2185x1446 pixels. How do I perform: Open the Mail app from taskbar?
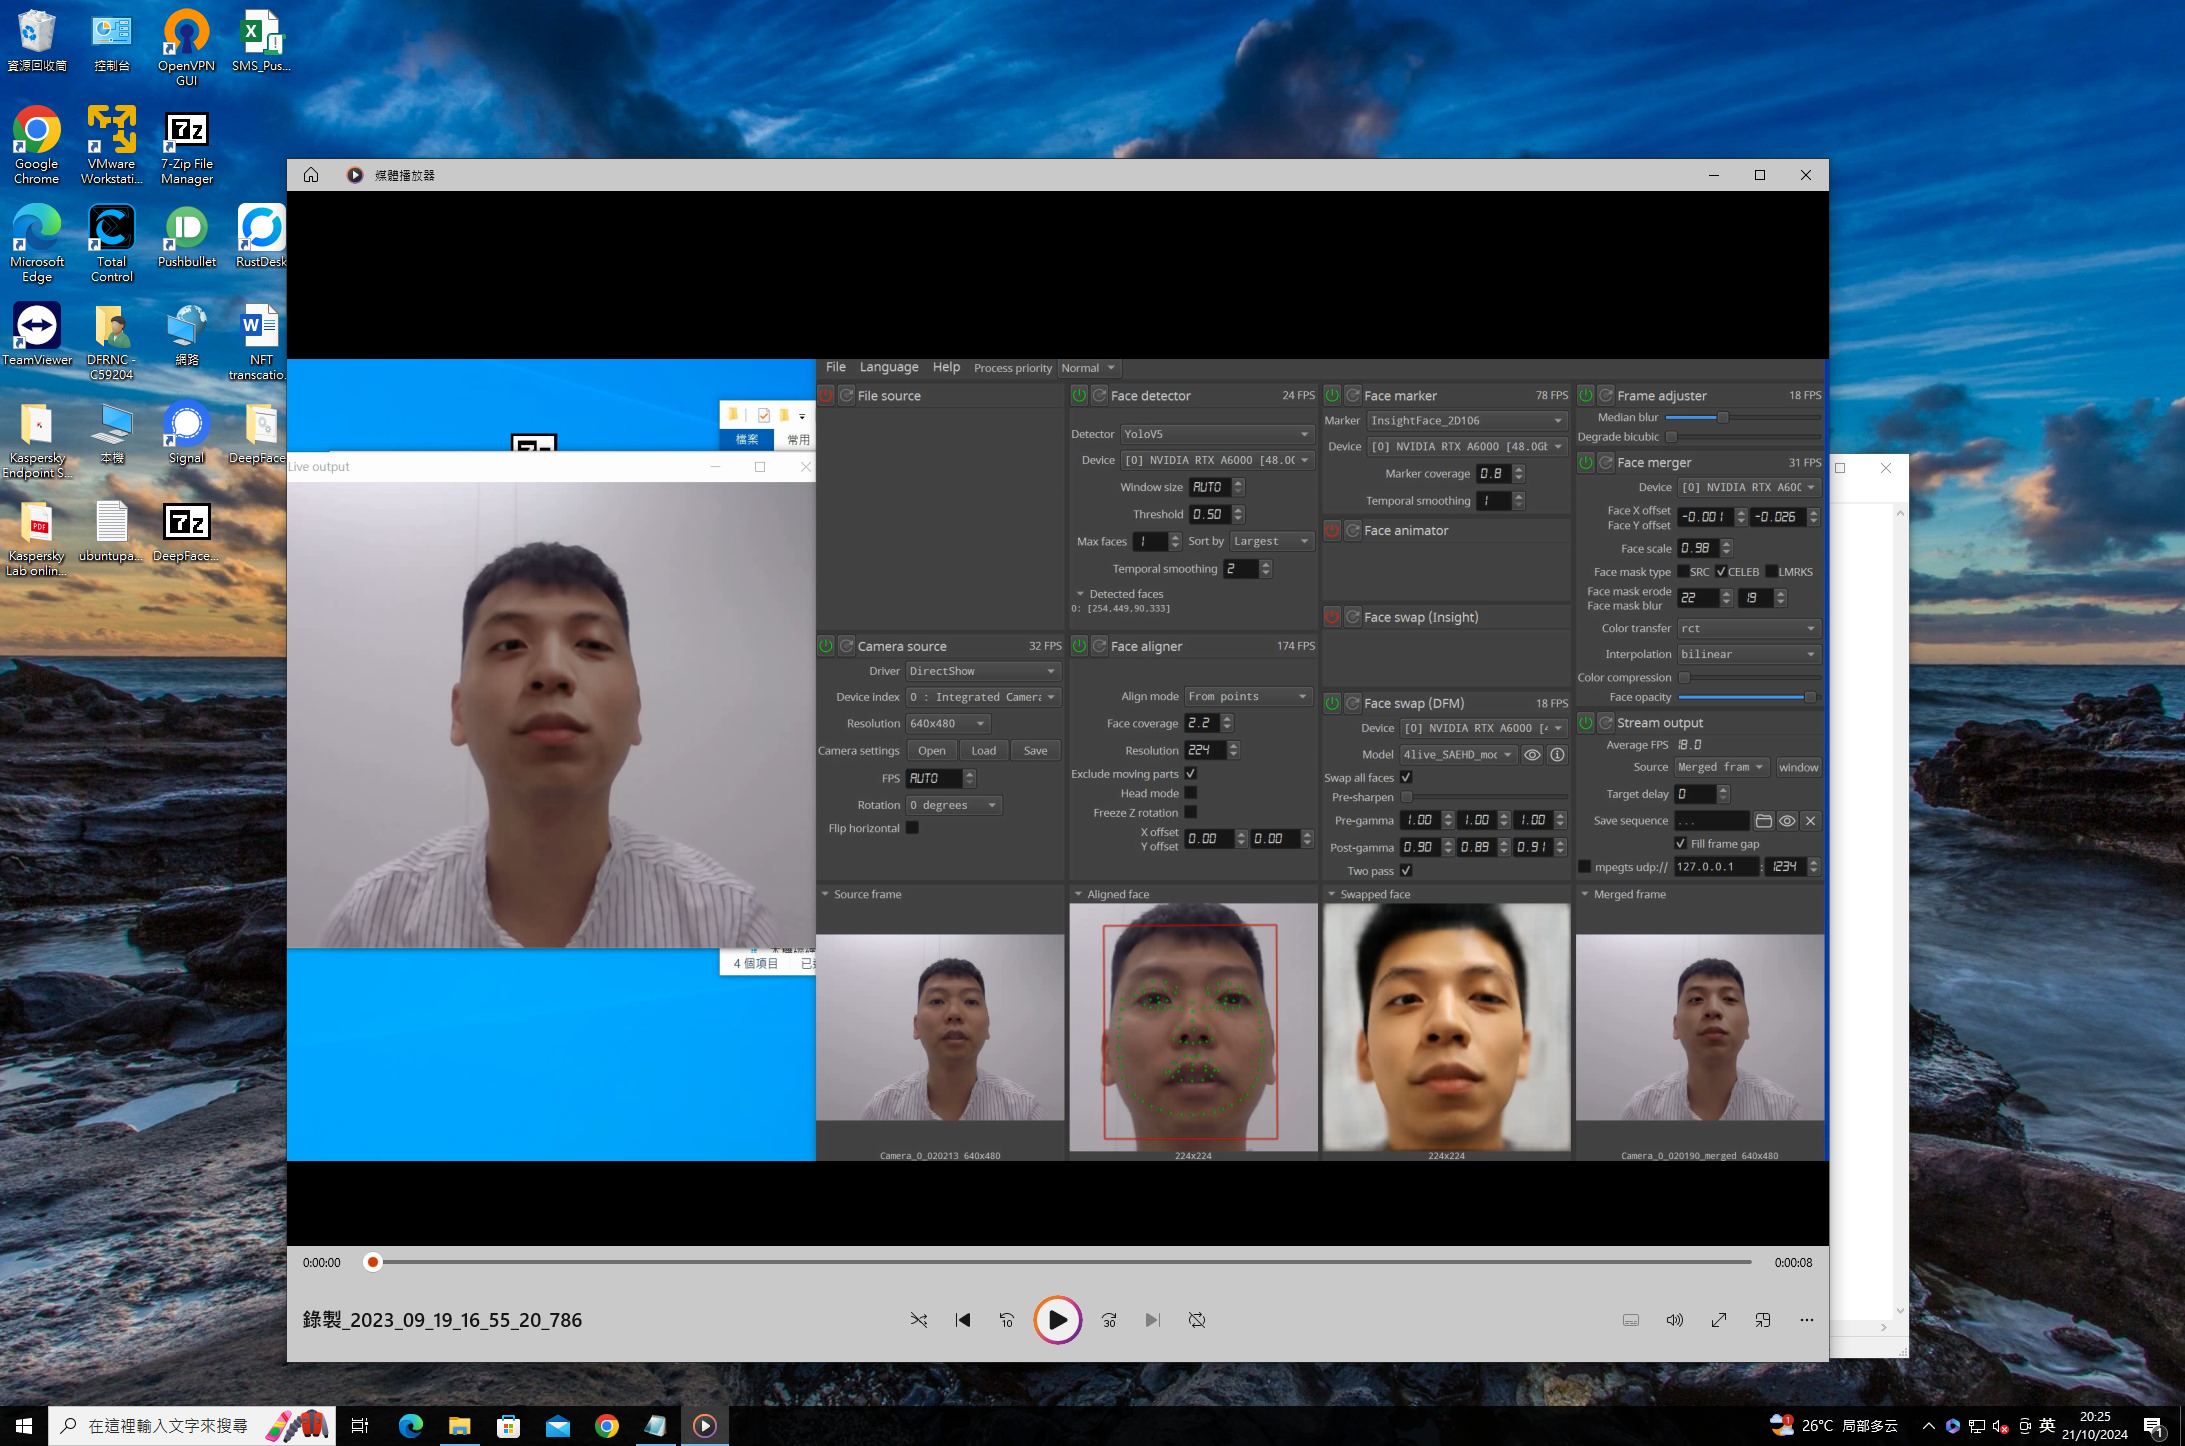pos(557,1426)
